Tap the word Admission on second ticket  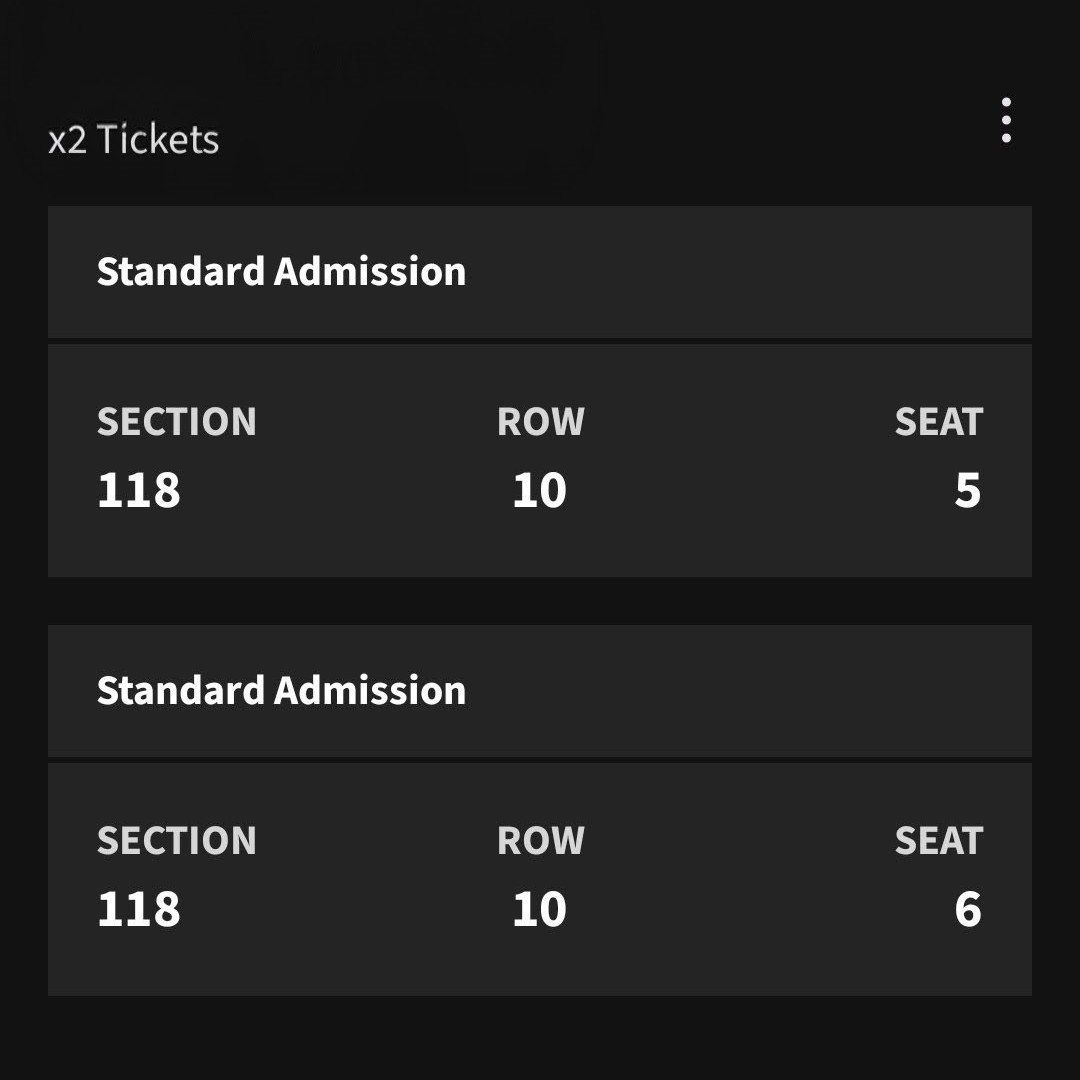(371, 691)
